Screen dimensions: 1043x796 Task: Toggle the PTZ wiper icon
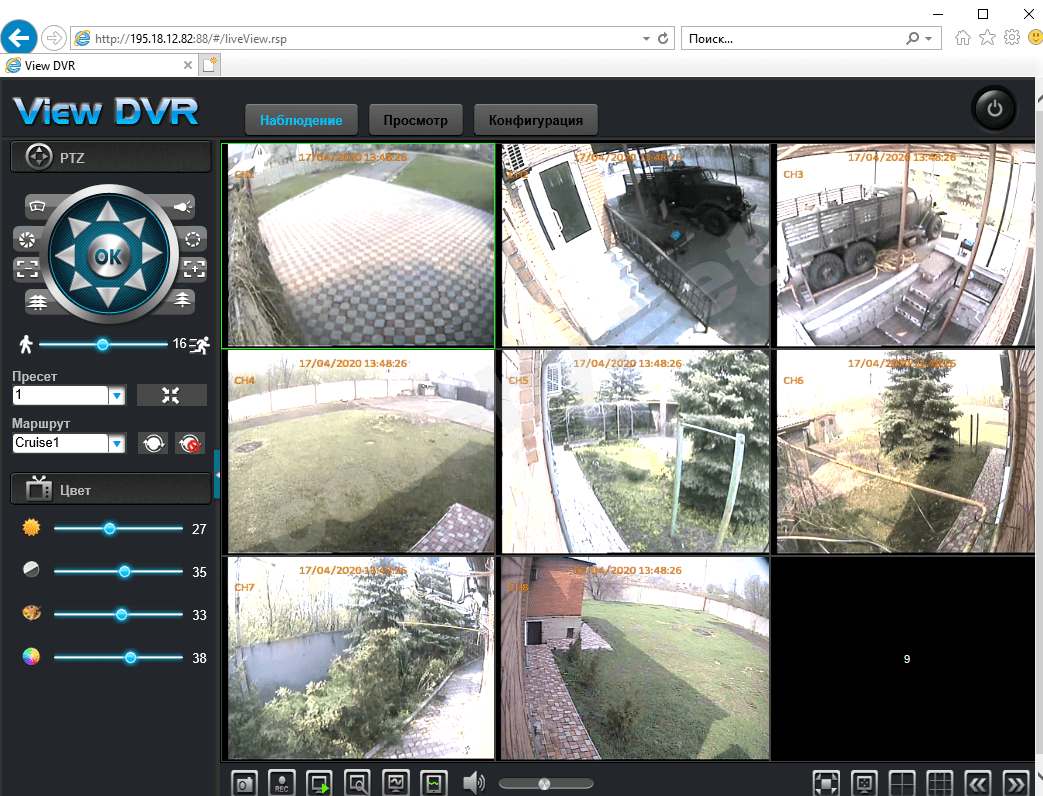pyautogui.click(x=38, y=206)
